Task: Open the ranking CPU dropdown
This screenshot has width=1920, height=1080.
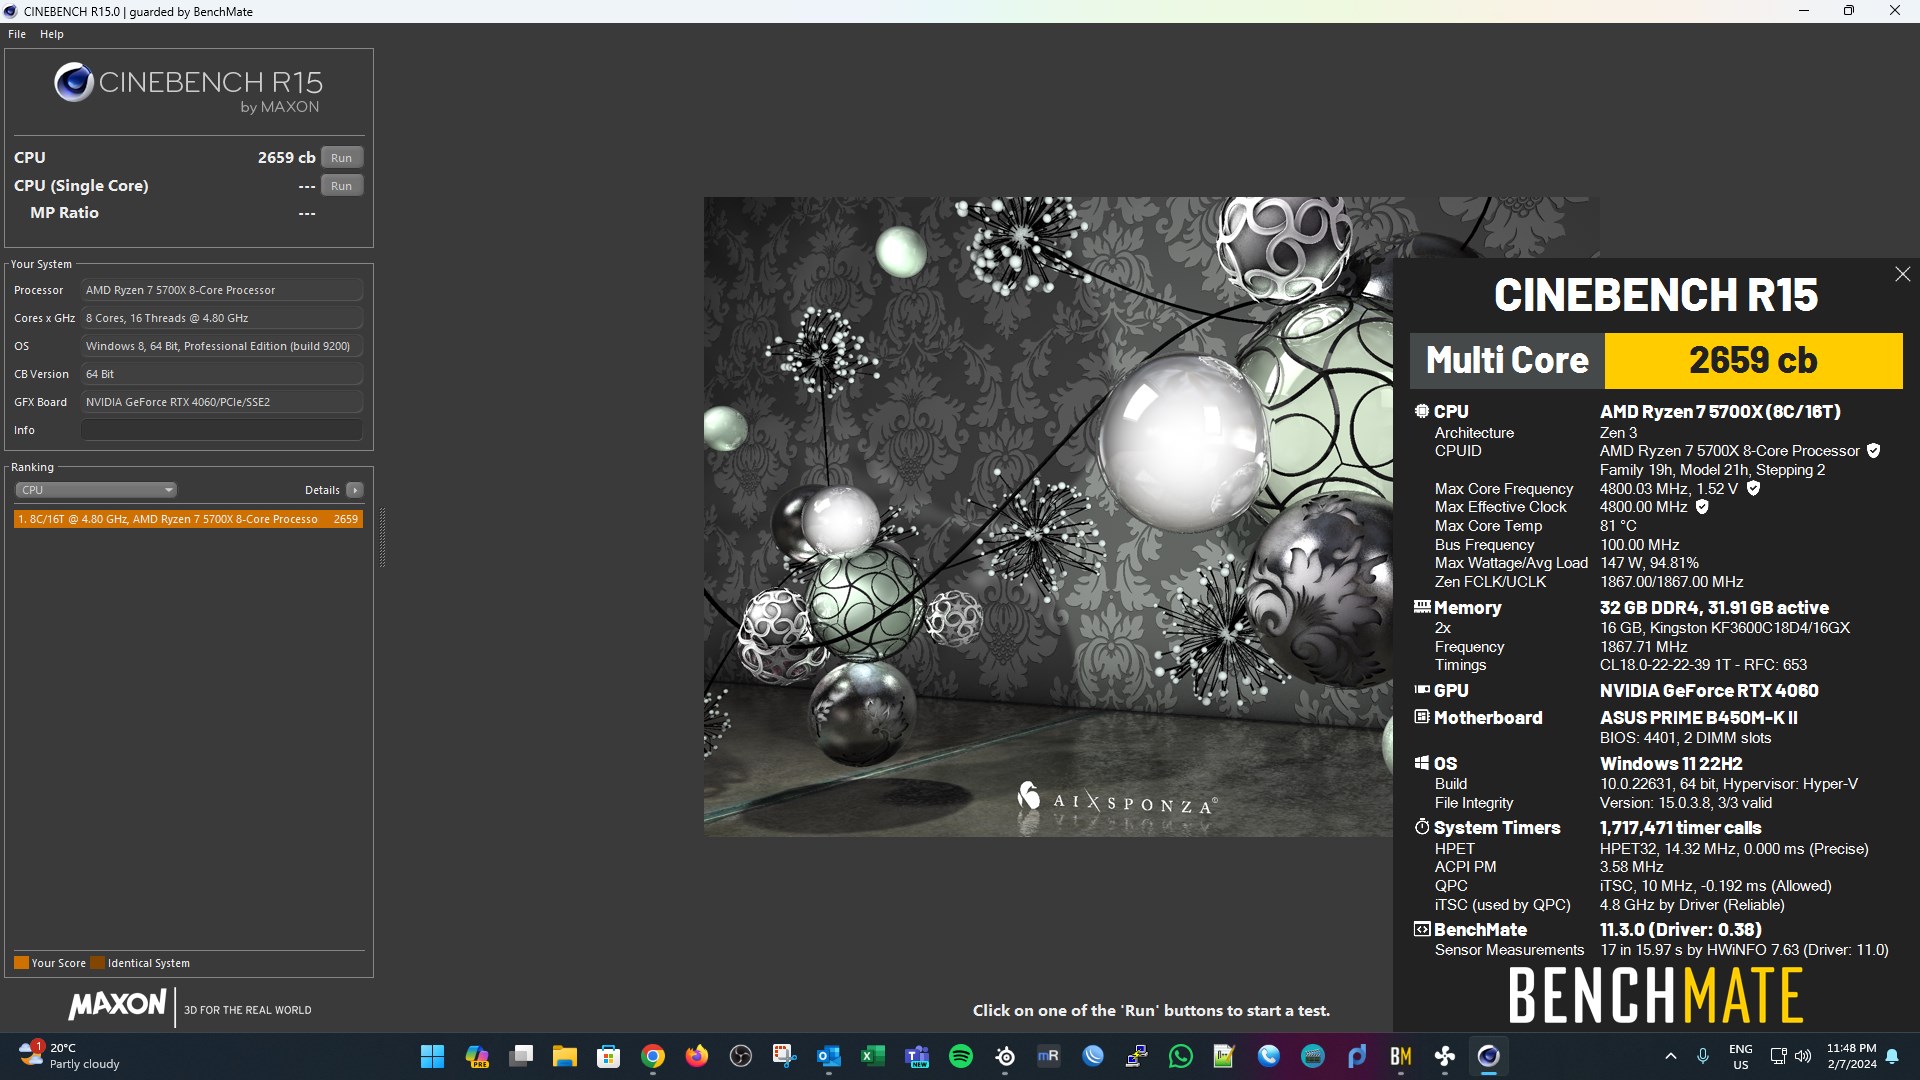Action: (96, 490)
